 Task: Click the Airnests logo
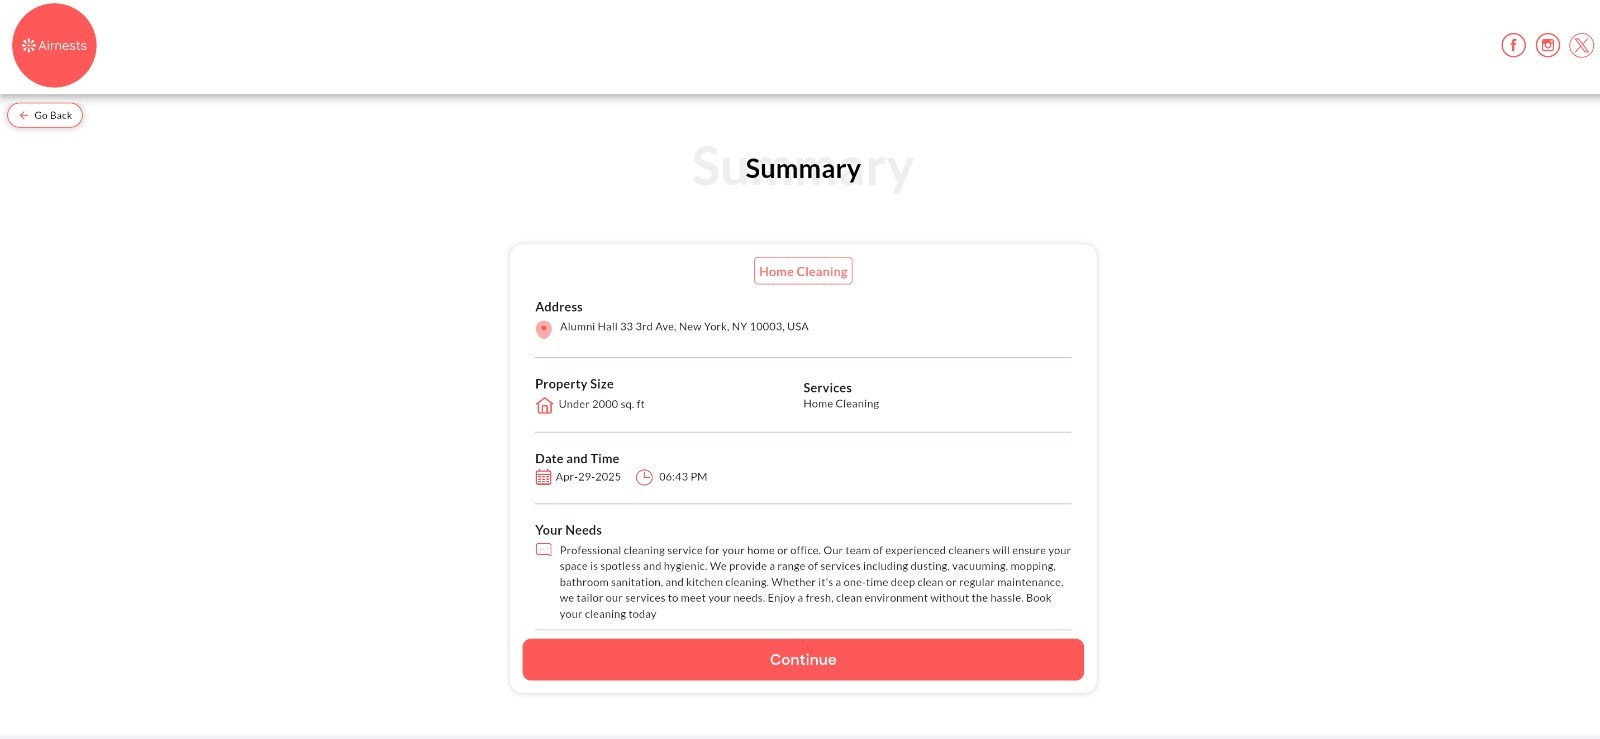54,46
